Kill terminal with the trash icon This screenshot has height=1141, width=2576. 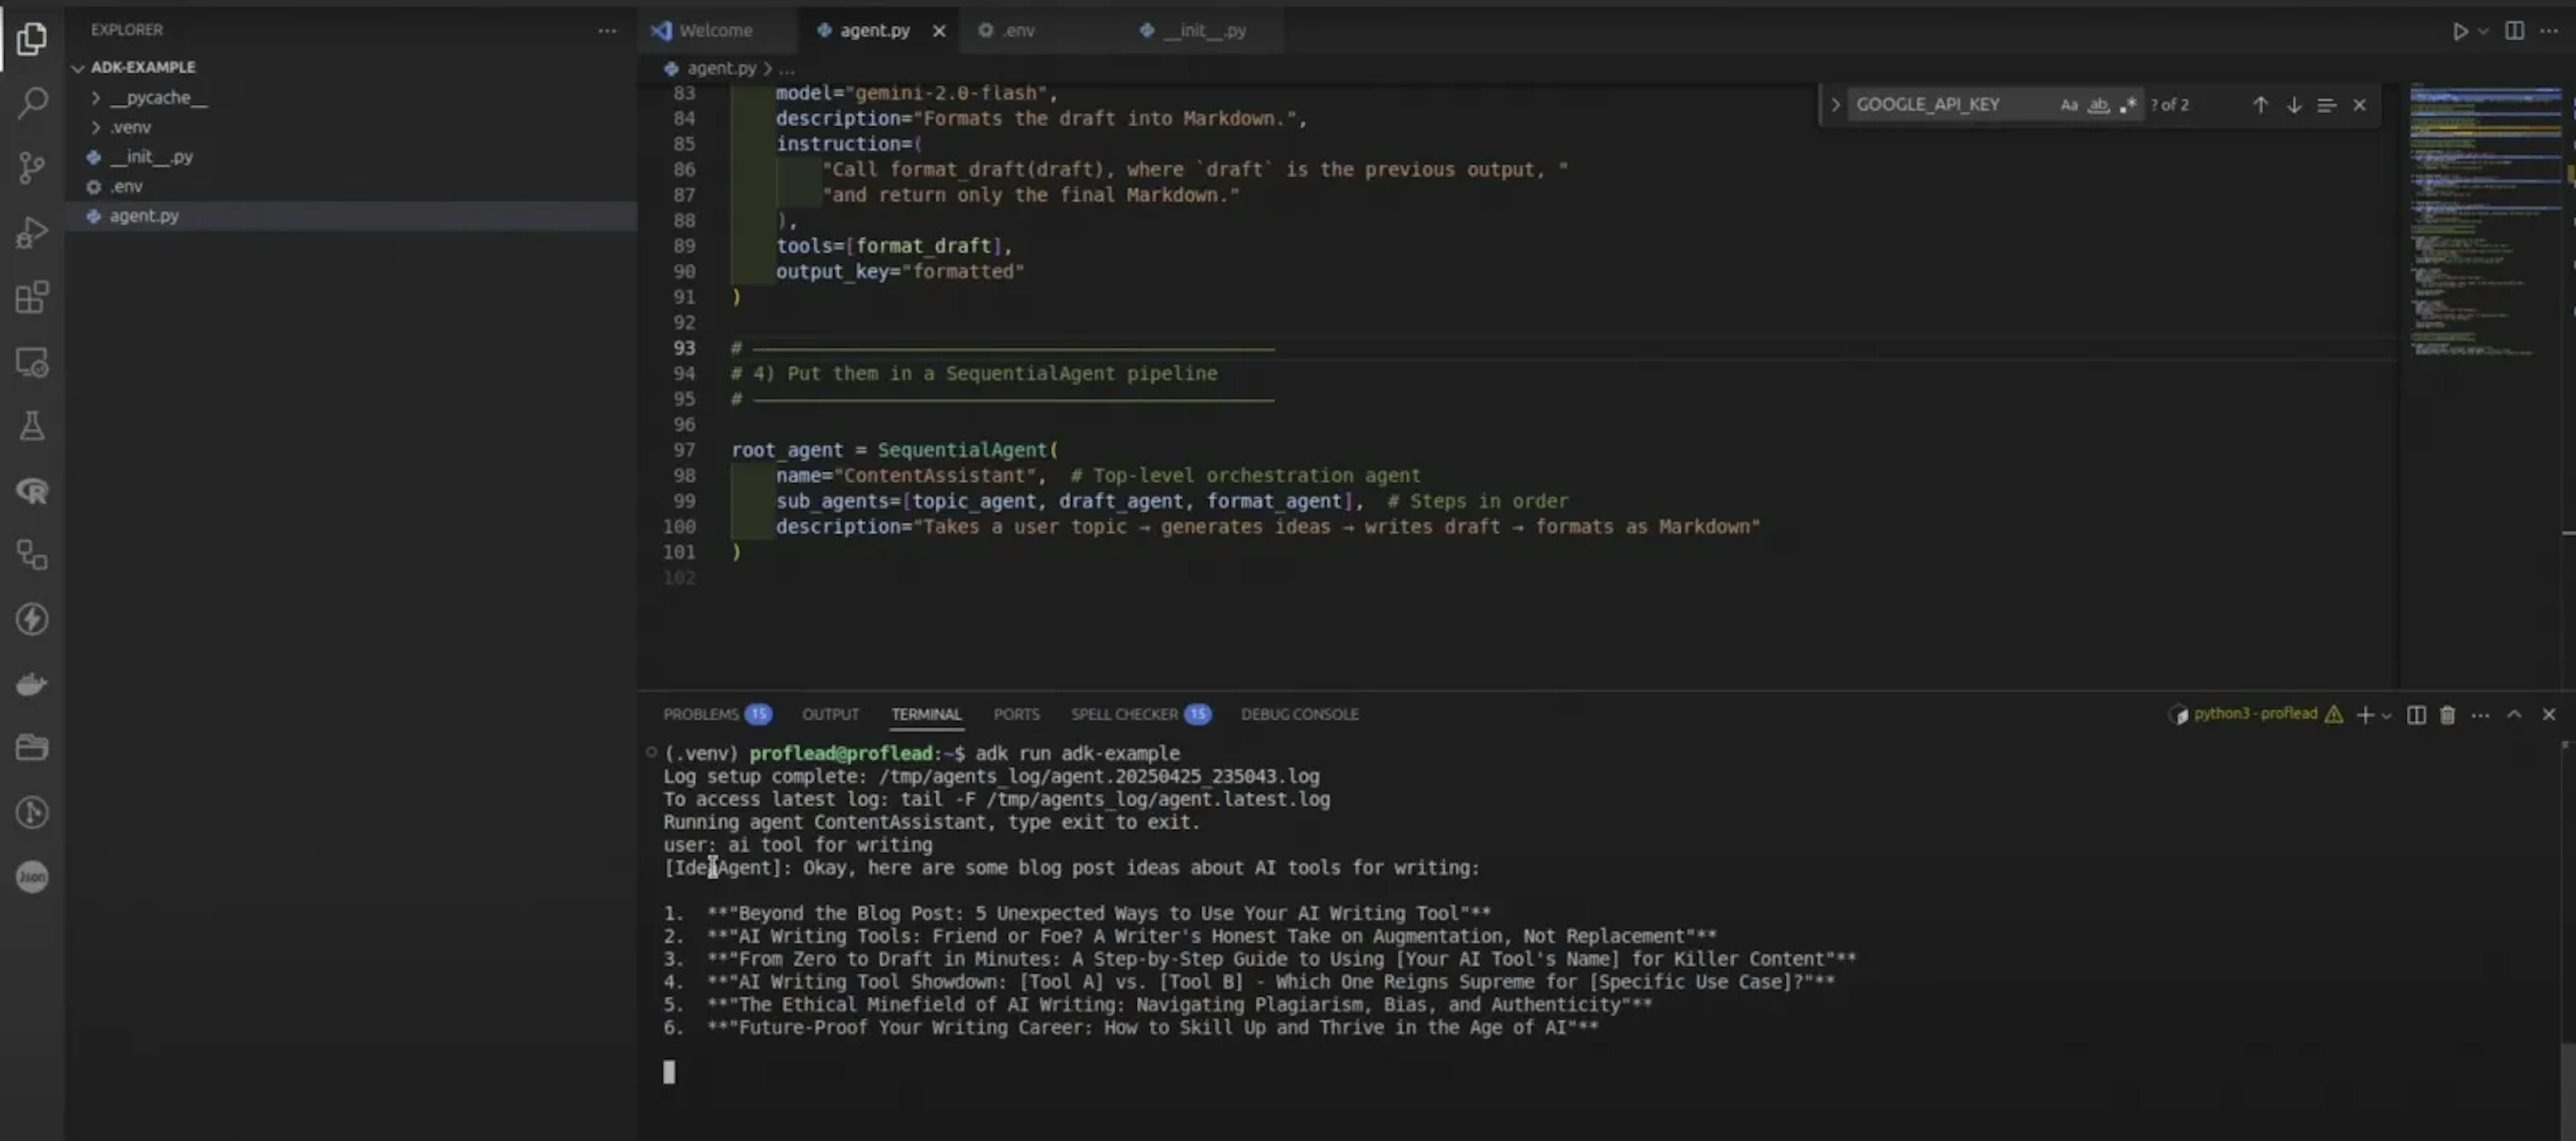[2447, 714]
